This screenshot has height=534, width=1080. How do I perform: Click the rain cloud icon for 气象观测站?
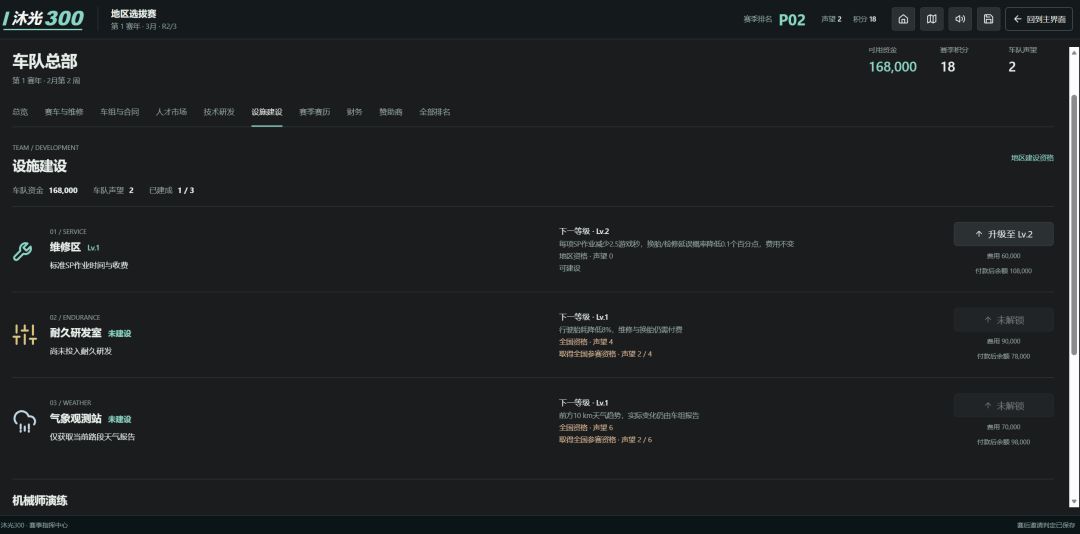25,421
